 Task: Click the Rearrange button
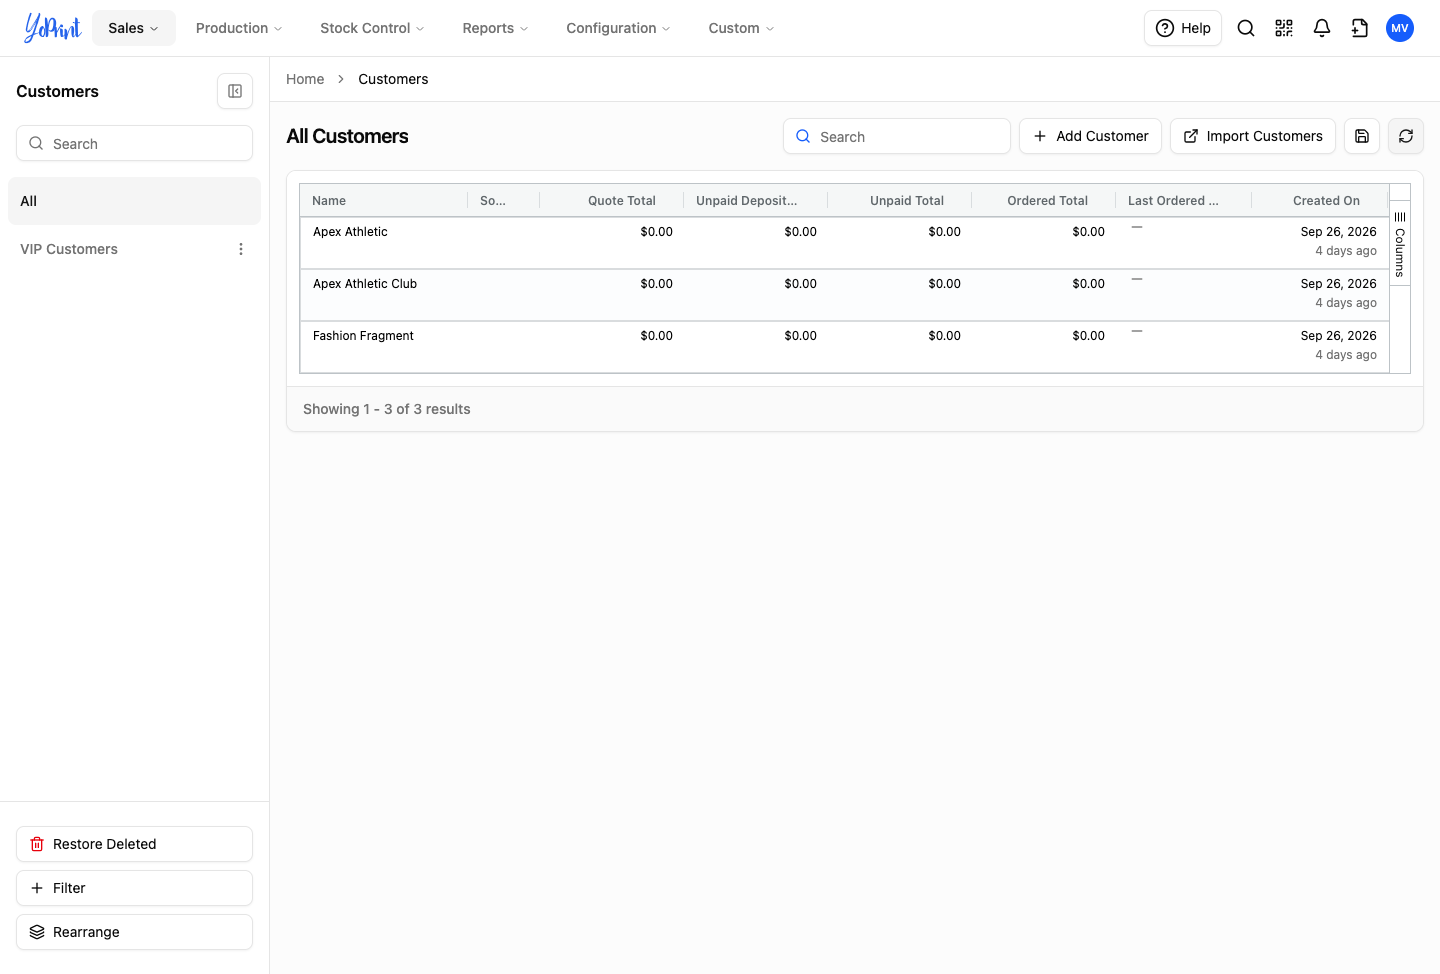[134, 932]
